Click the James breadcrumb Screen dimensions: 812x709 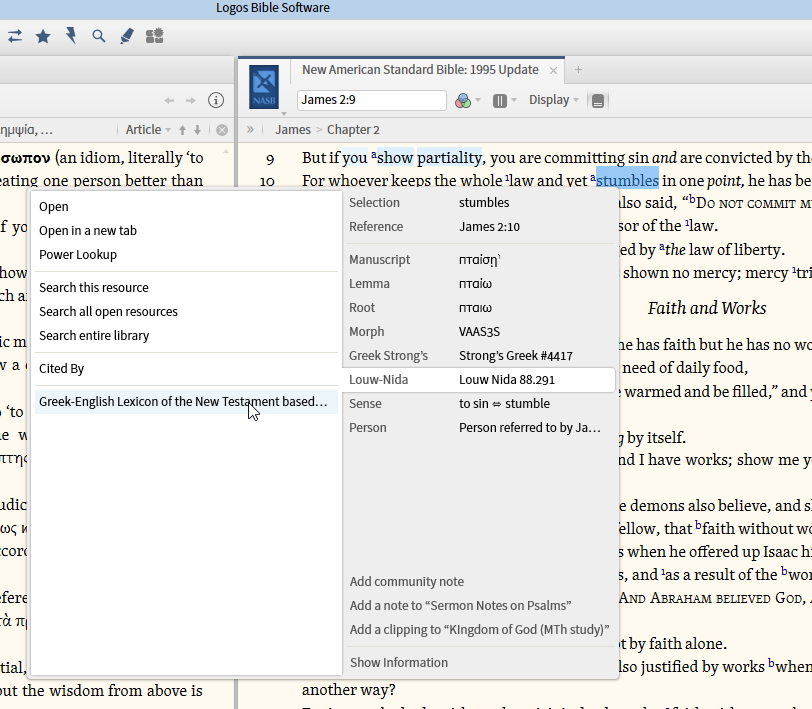click(x=293, y=129)
